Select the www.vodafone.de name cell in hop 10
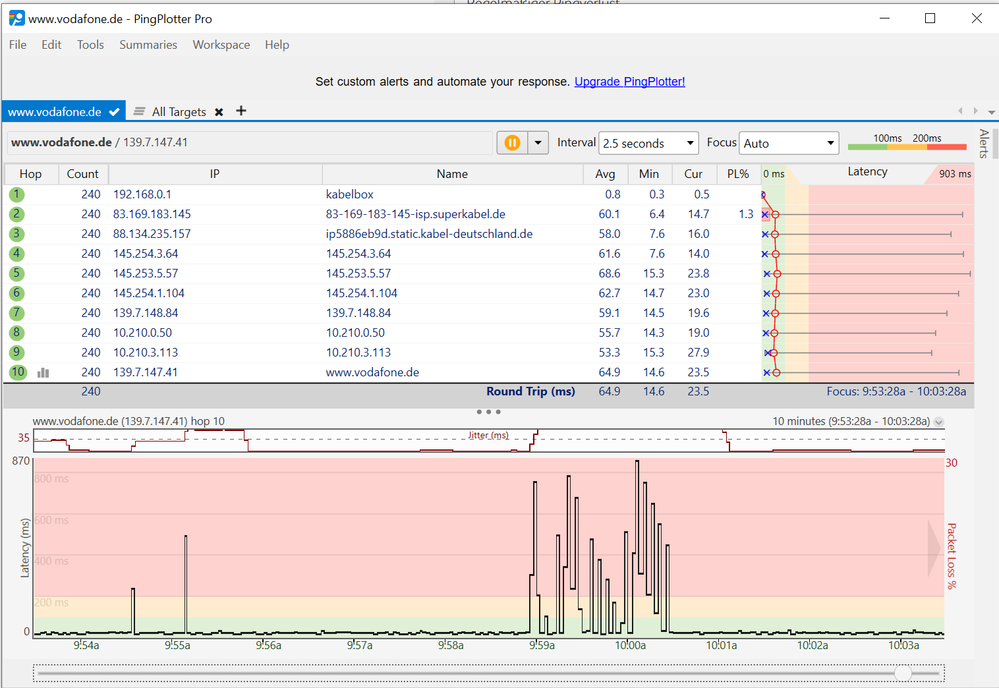This screenshot has width=999, height=688. (x=373, y=372)
